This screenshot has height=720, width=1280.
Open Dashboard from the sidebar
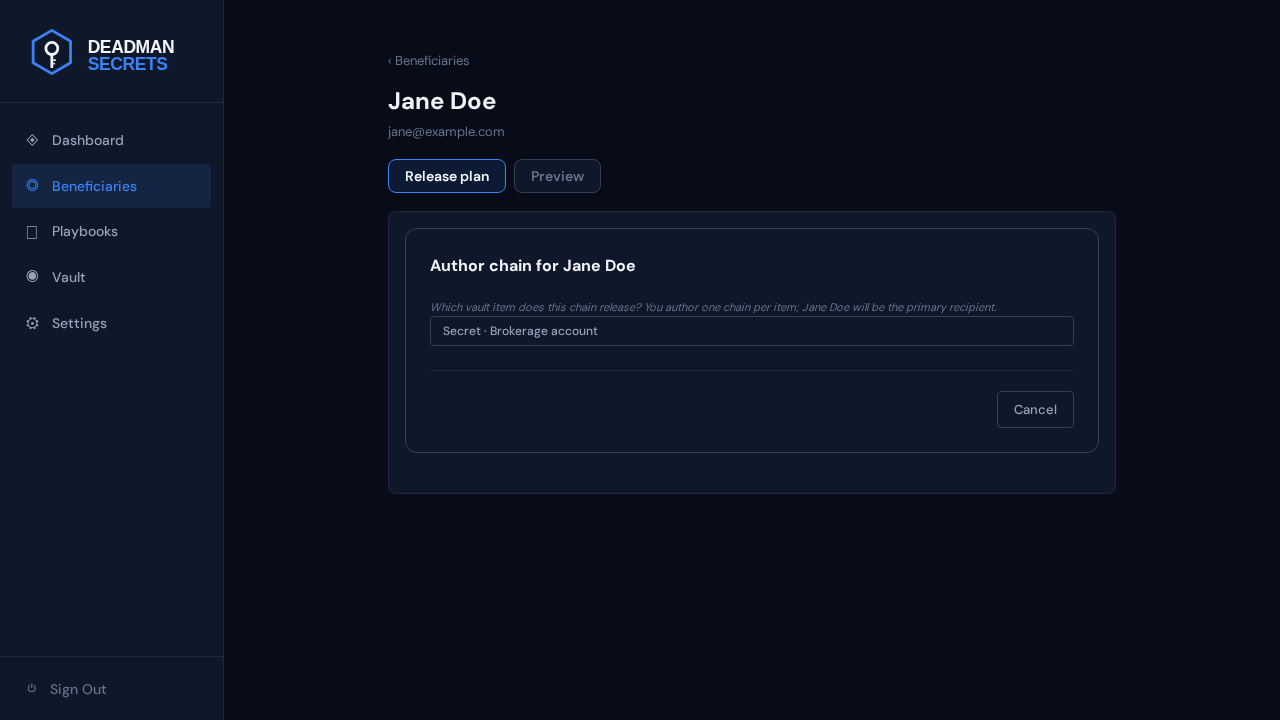(x=111, y=140)
